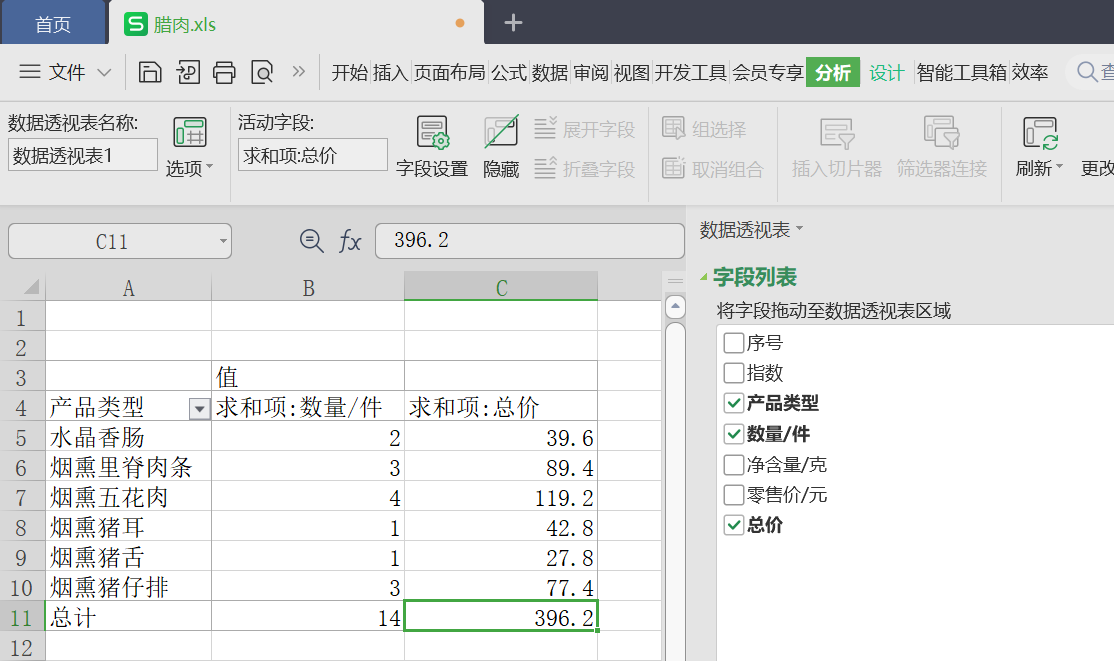
Task: Check the 序号 field checkbox
Action: point(734,343)
